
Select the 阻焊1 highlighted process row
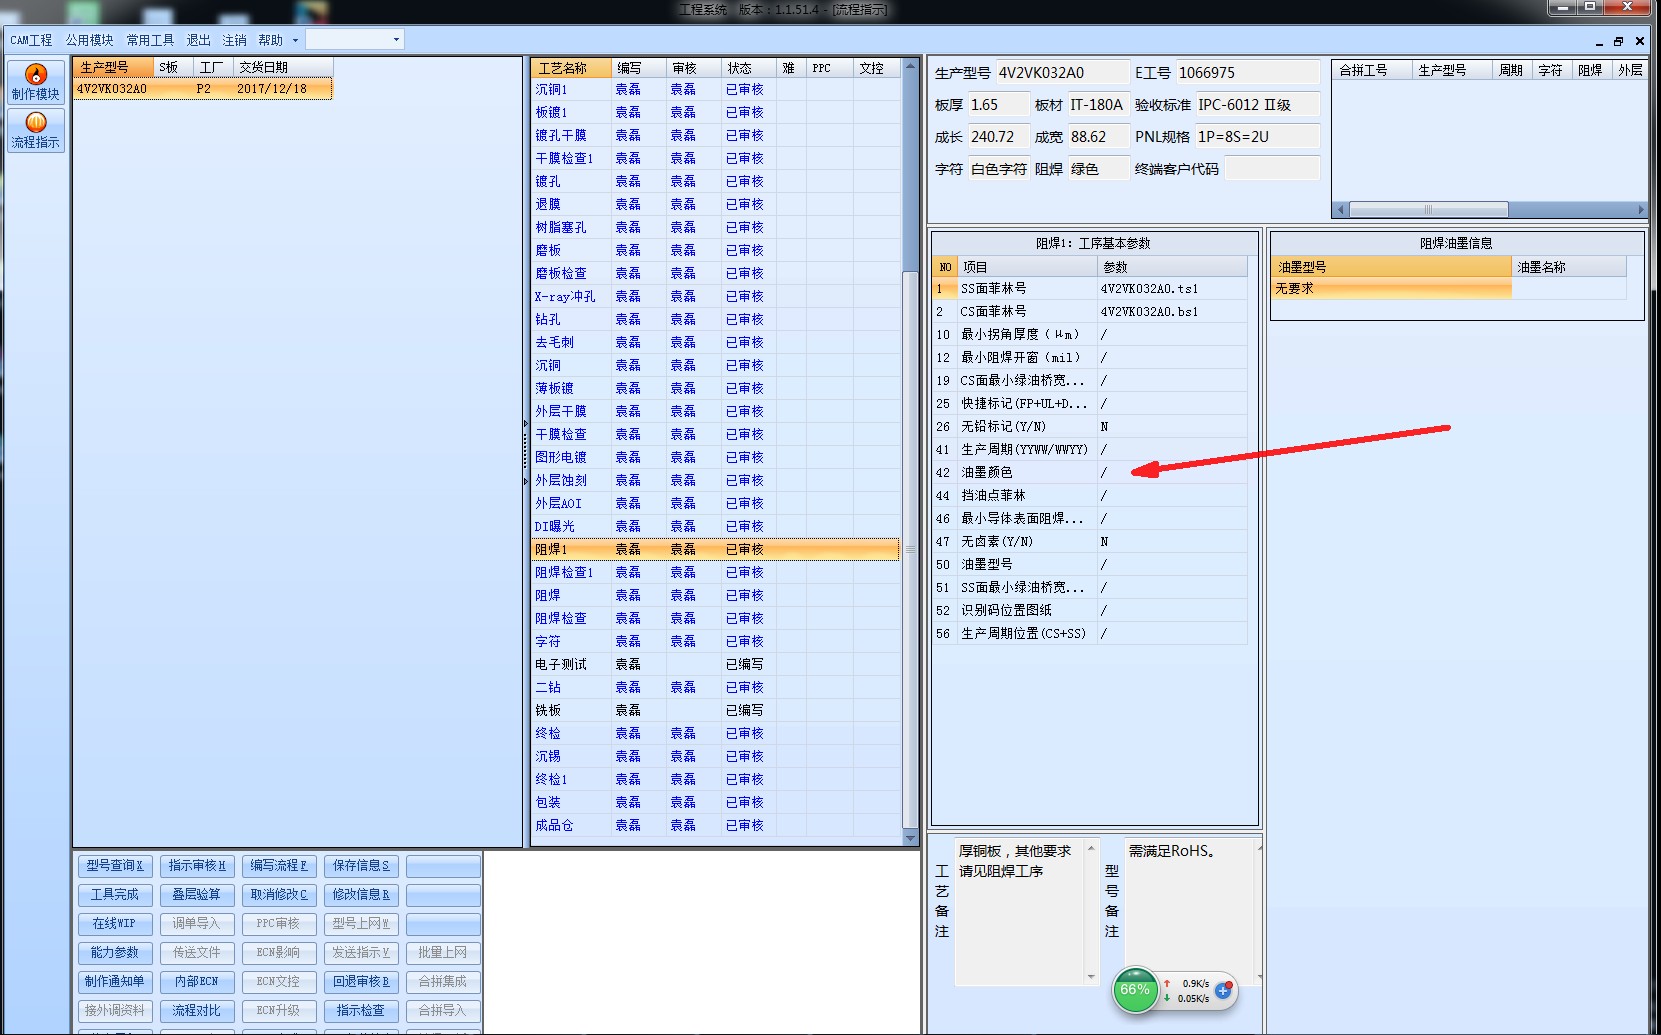point(715,549)
